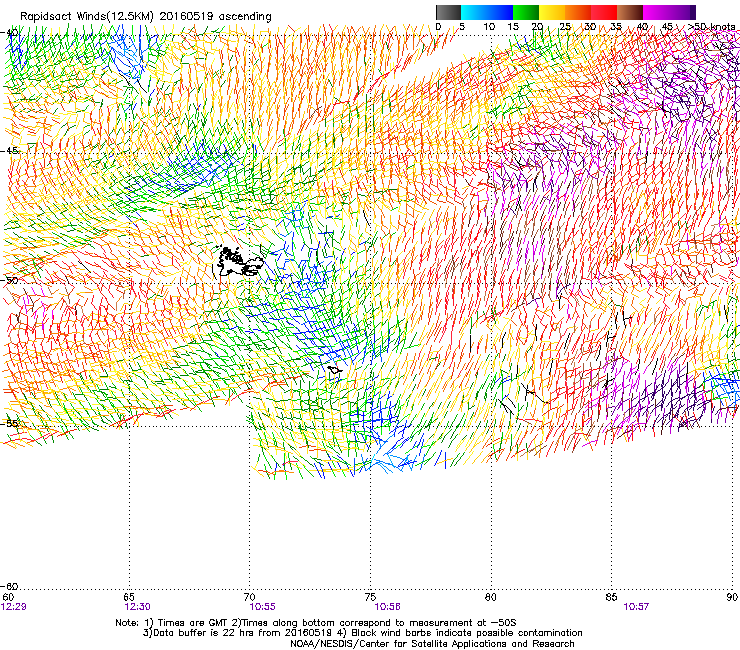Click the magenta 40-45 knots legend swatch

pyautogui.click(x=656, y=12)
